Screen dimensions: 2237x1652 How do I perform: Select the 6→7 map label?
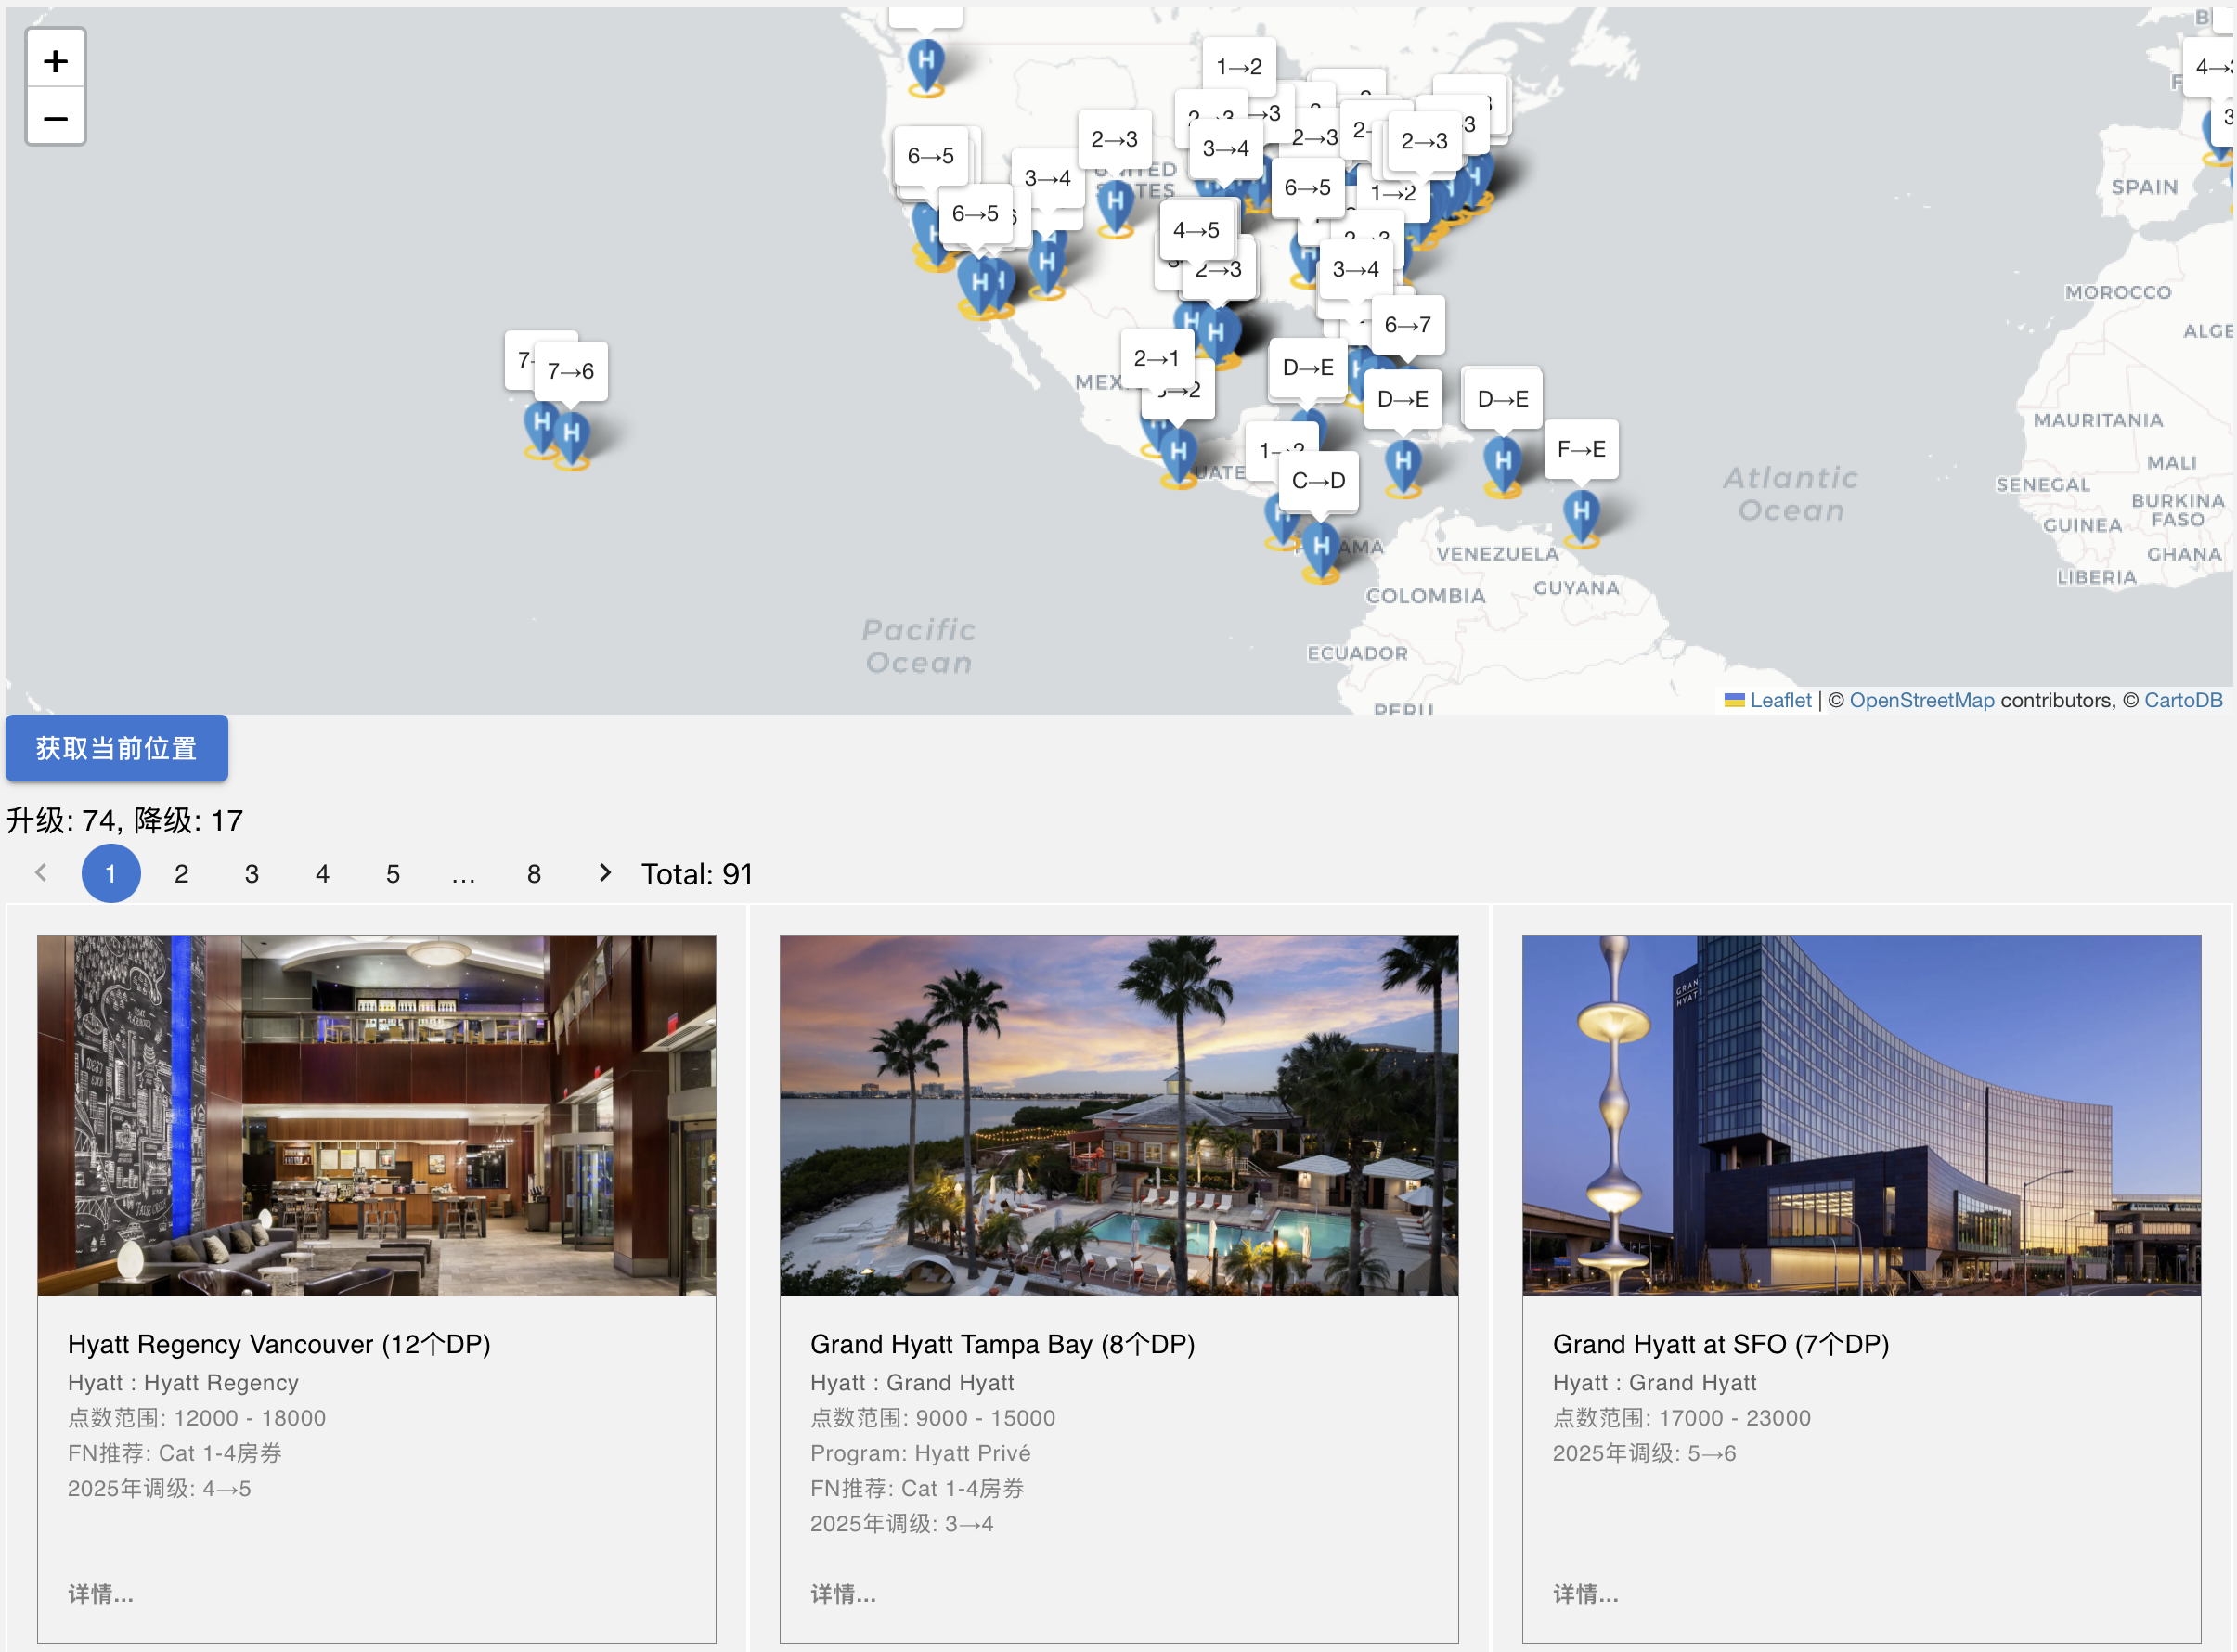pos(1407,325)
